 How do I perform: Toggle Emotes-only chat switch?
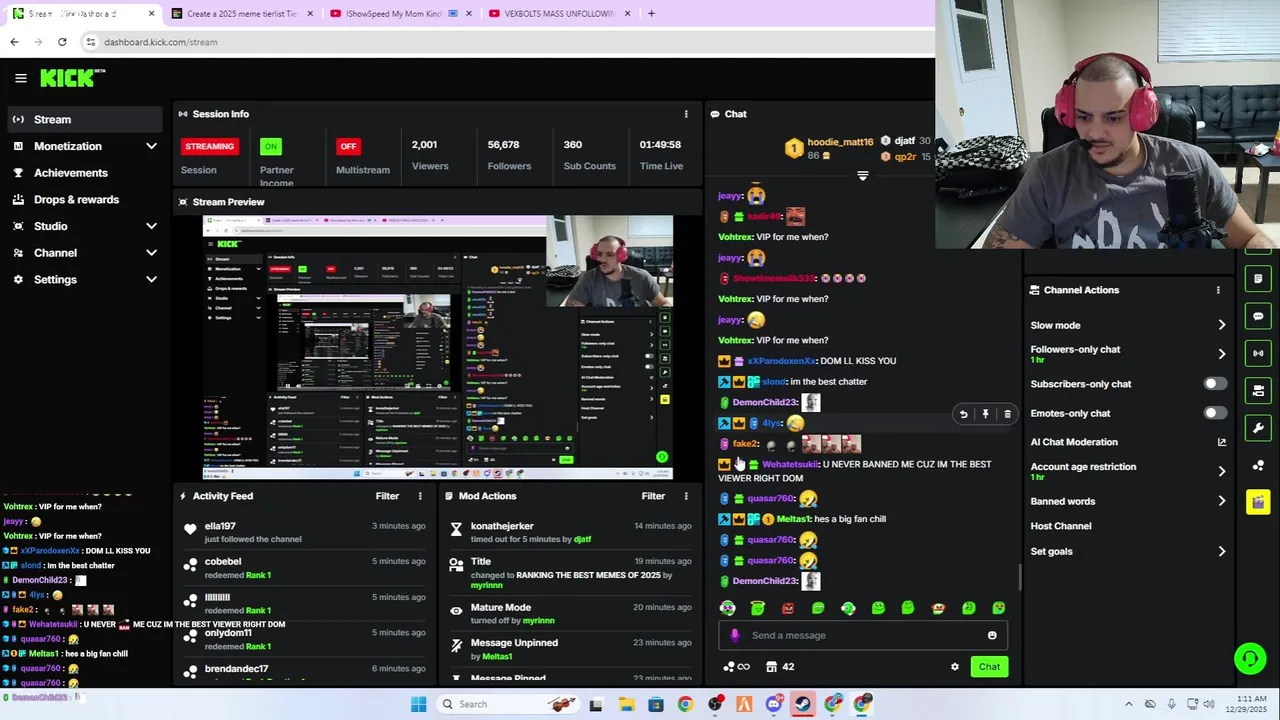click(1214, 413)
